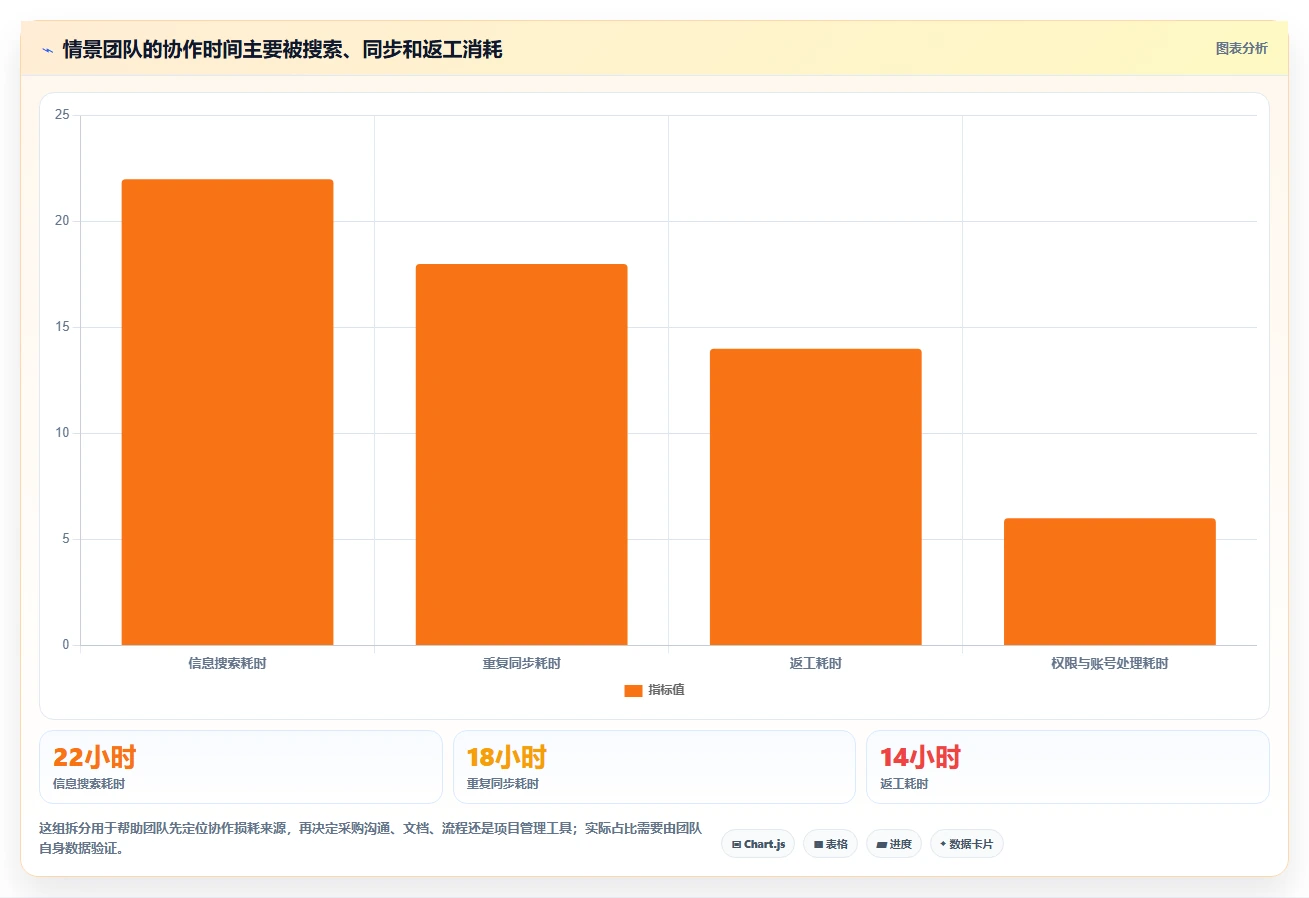
Task: Click the sparkle icon in 数据卡片 chip
Action: pyautogui.click(x=943, y=844)
